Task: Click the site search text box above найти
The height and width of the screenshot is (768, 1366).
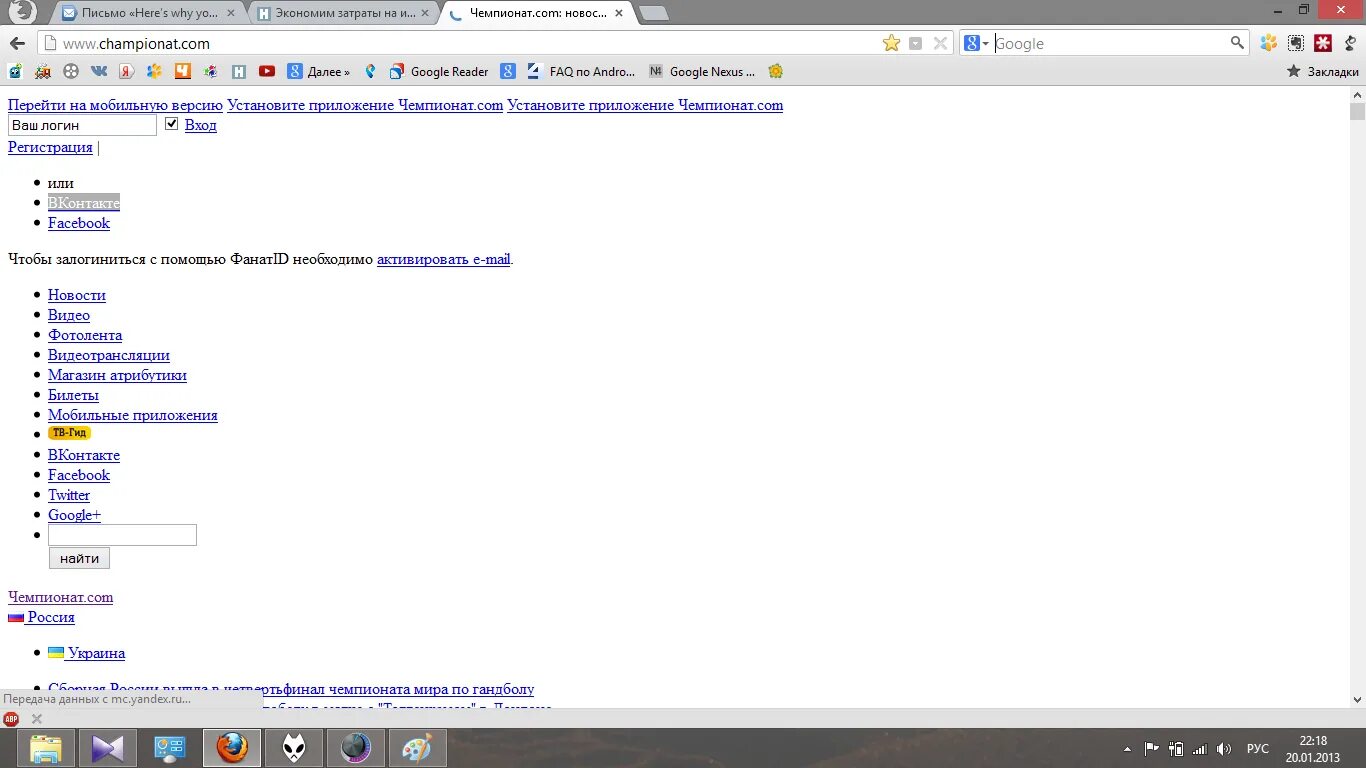Action: point(122,535)
